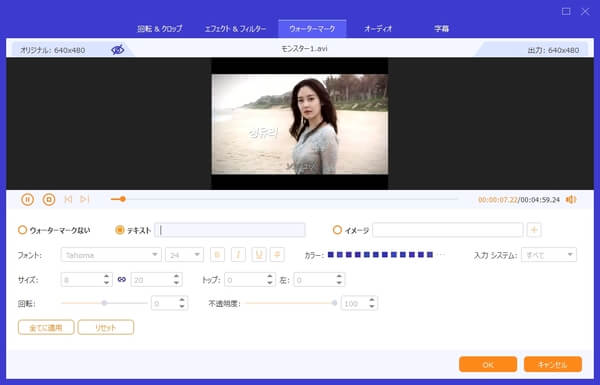Focus the image path input field

coord(447,230)
